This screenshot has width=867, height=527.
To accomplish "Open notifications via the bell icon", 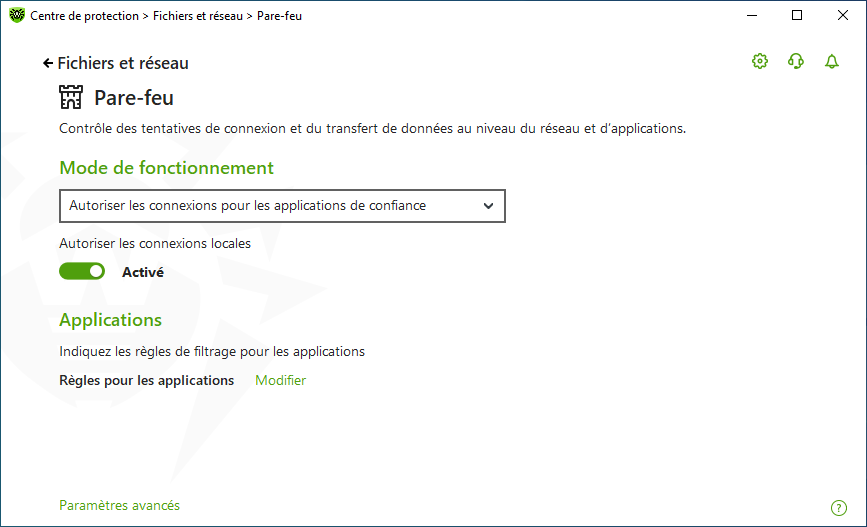I will coord(832,61).
